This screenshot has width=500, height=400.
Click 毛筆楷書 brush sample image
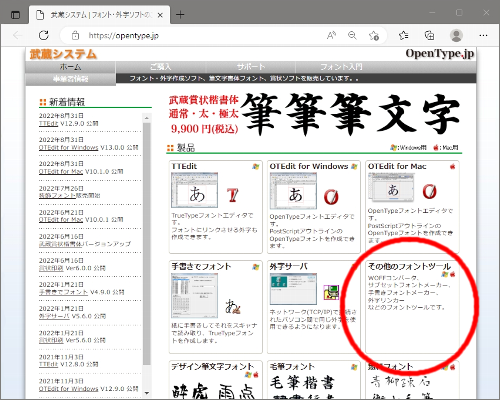[x=302, y=383]
